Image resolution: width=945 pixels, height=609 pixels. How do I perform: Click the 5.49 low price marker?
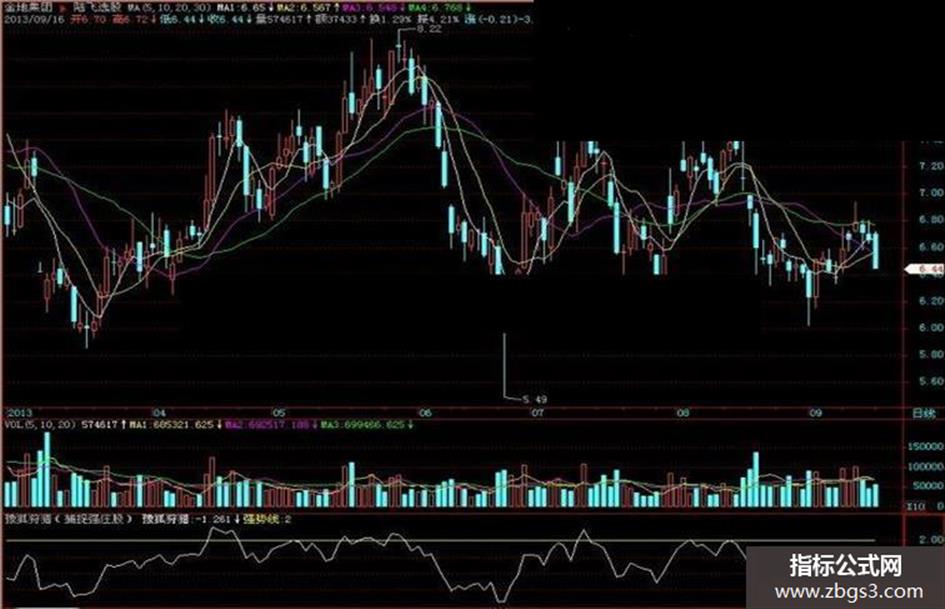tap(535, 399)
